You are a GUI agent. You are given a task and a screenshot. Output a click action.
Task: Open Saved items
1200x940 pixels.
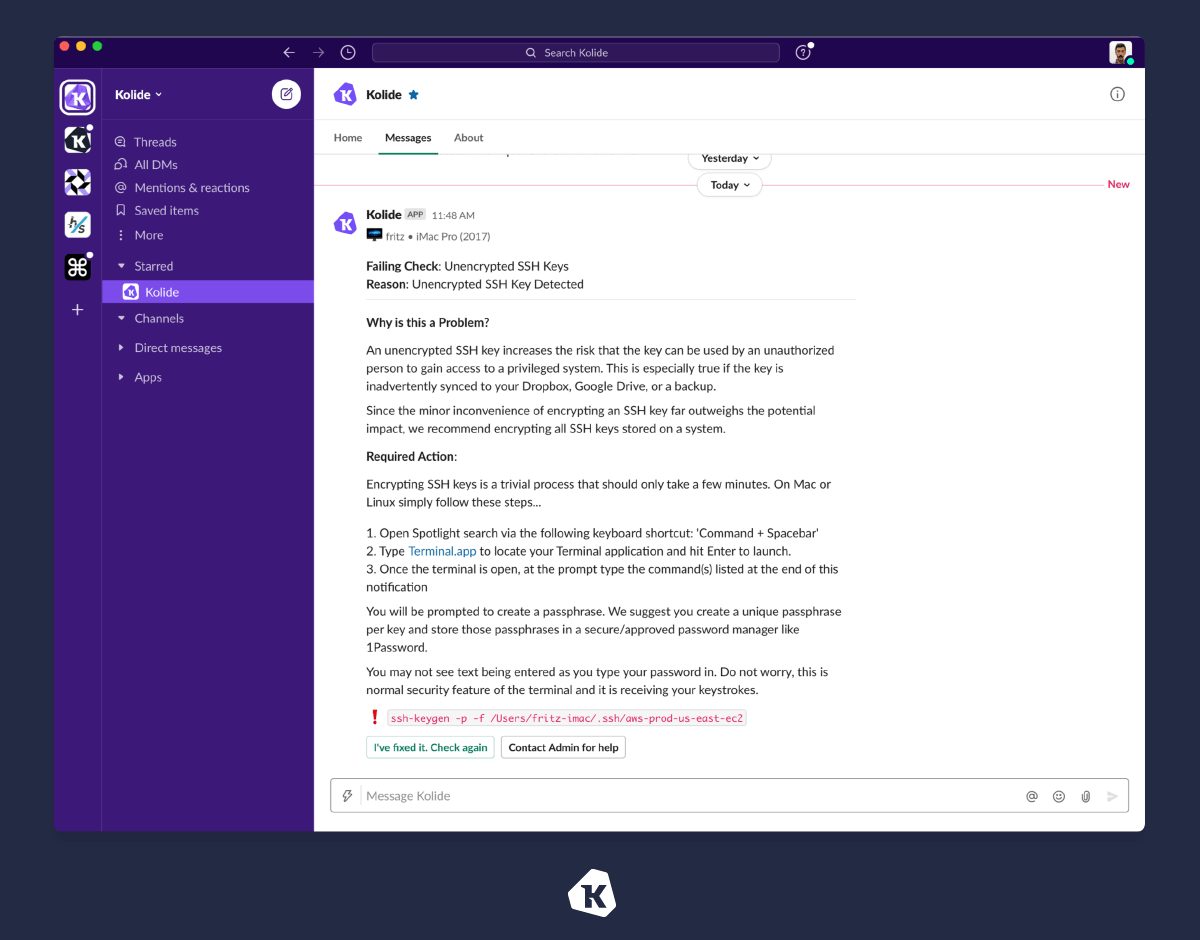166,210
